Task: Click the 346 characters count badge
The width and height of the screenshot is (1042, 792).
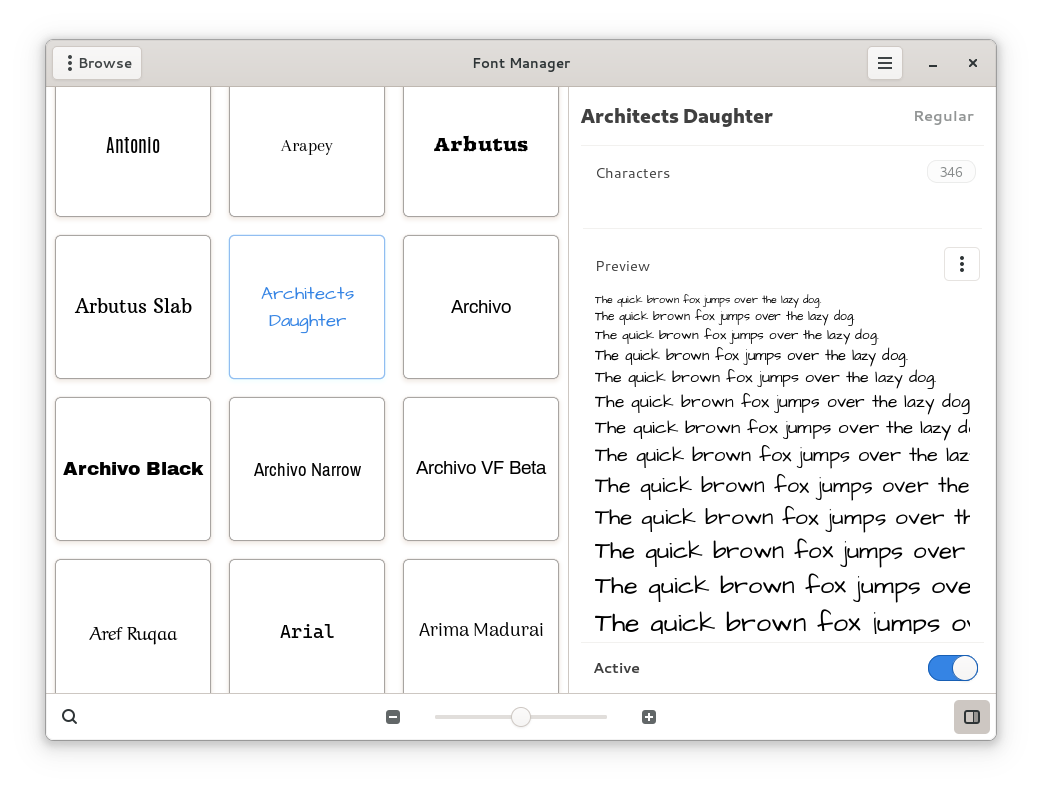Action: pyautogui.click(x=950, y=172)
